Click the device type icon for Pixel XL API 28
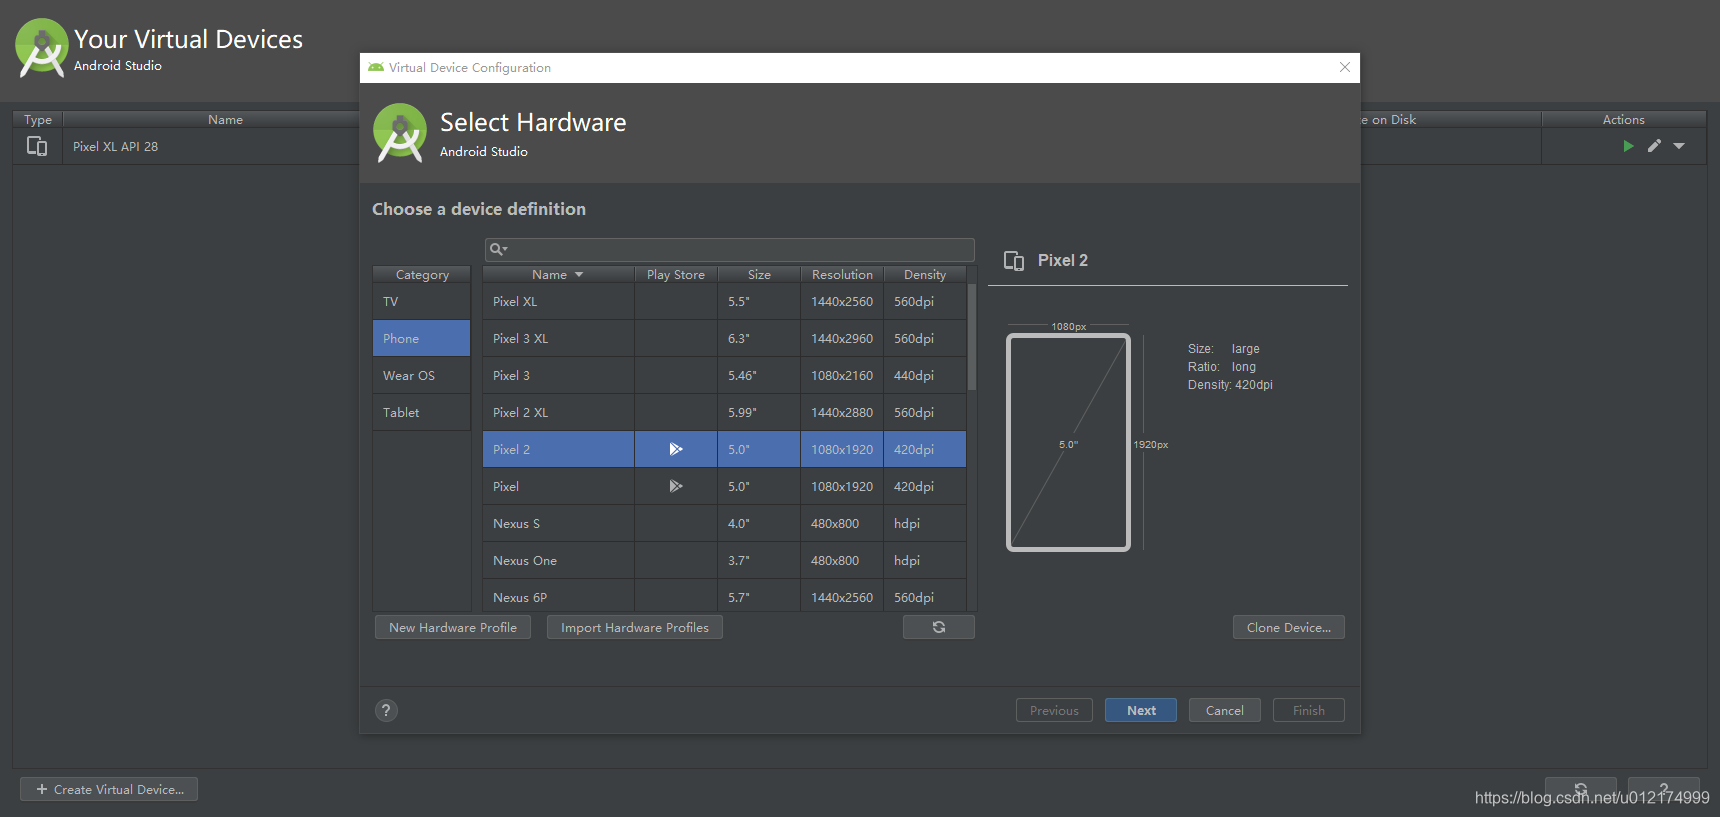The height and width of the screenshot is (817, 1720). 37,146
